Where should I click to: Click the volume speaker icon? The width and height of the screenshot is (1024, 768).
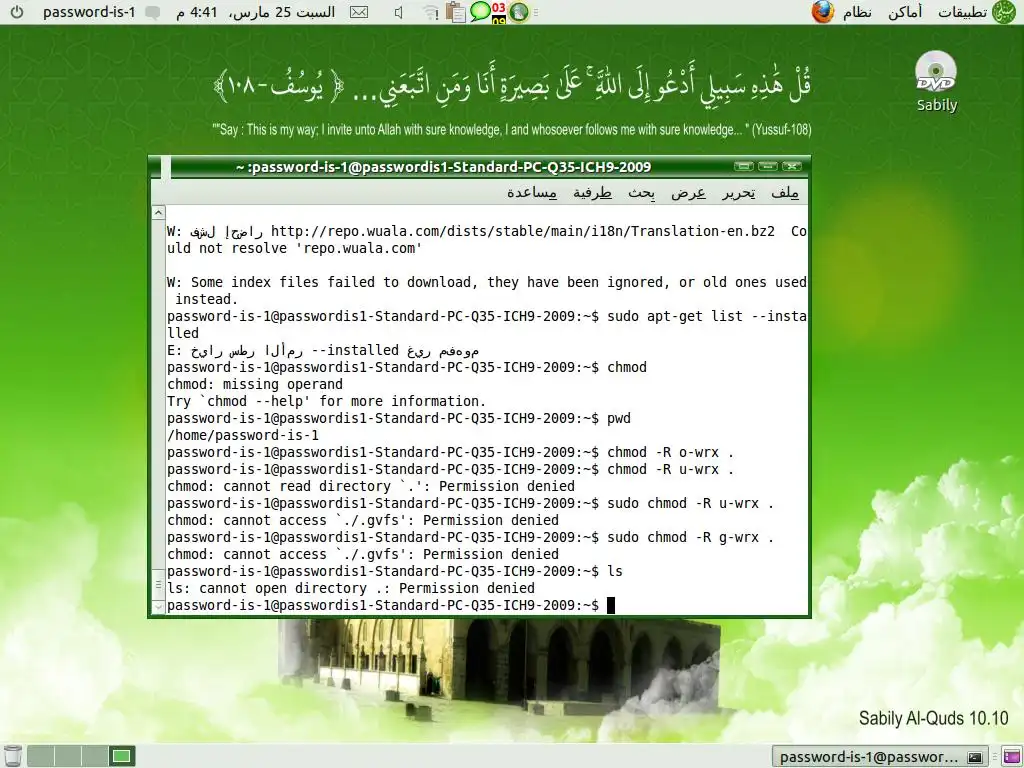398,12
